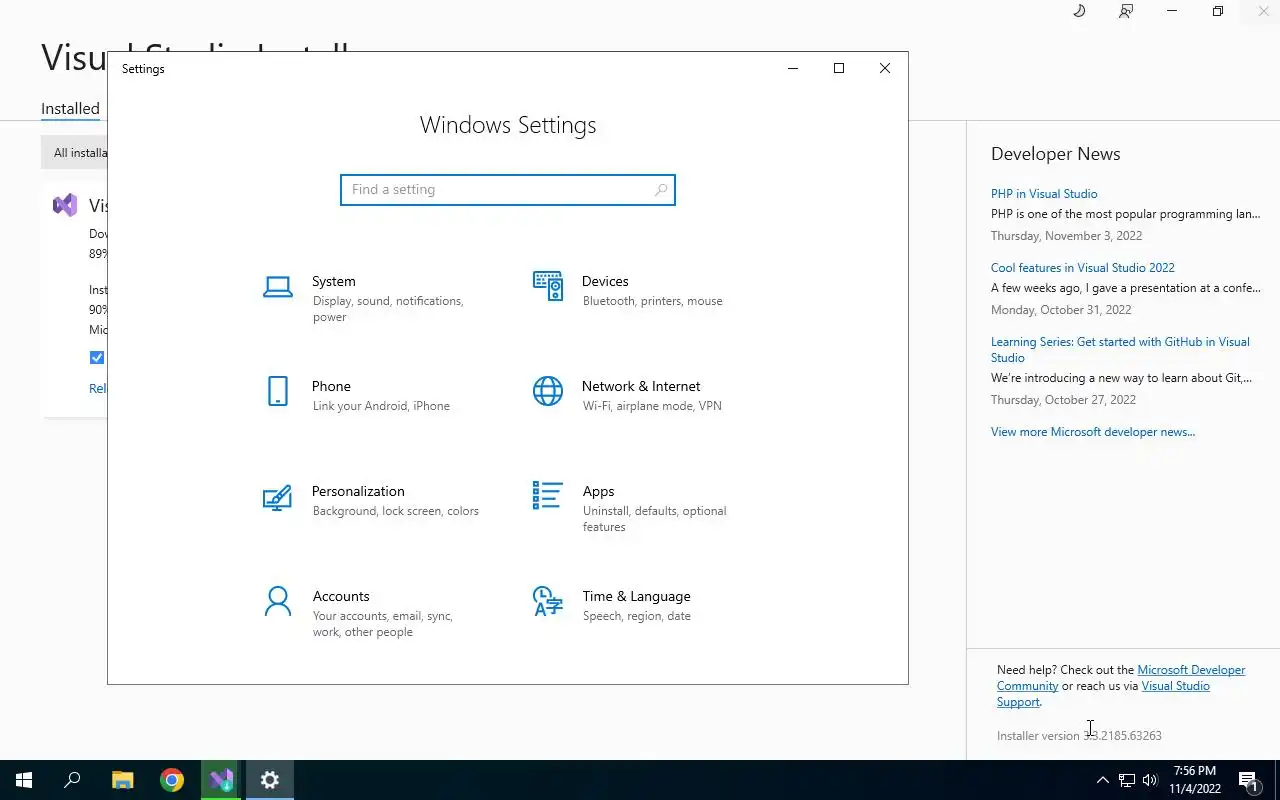1280x800 pixels.
Task: Open the Personalization paintbrush icon
Action: (x=277, y=497)
